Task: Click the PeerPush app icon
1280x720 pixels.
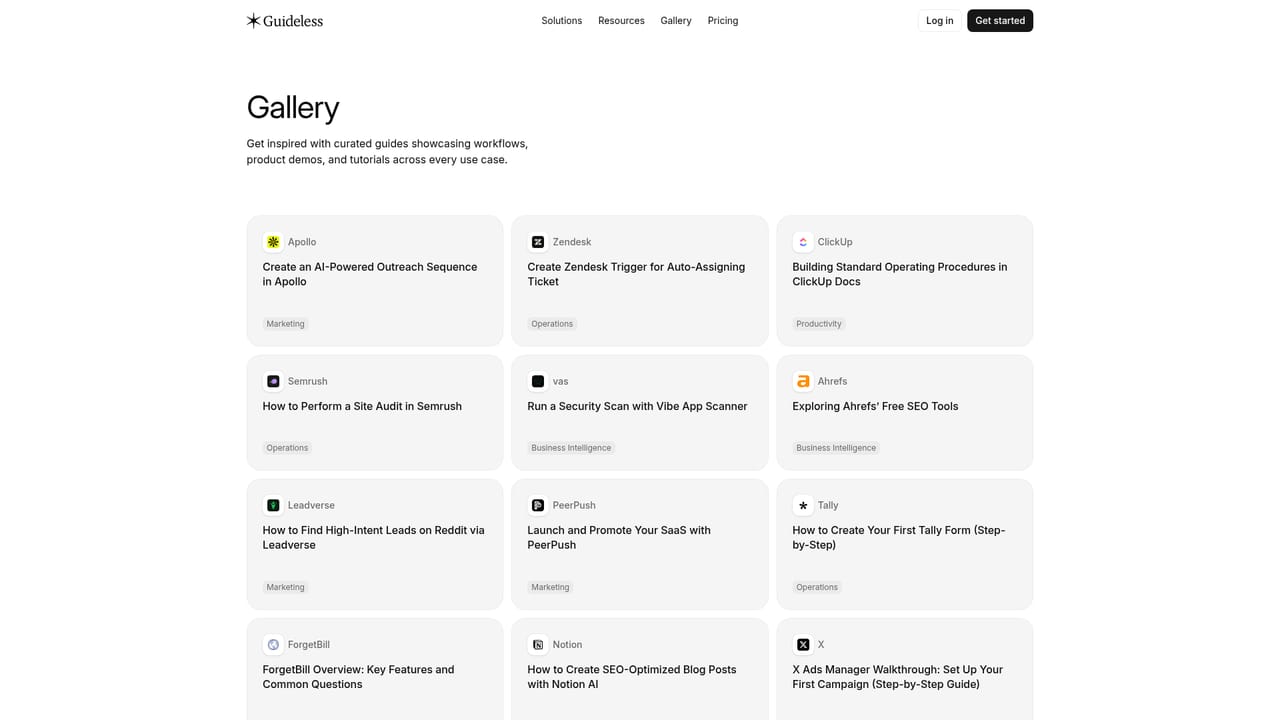Action: coord(538,505)
